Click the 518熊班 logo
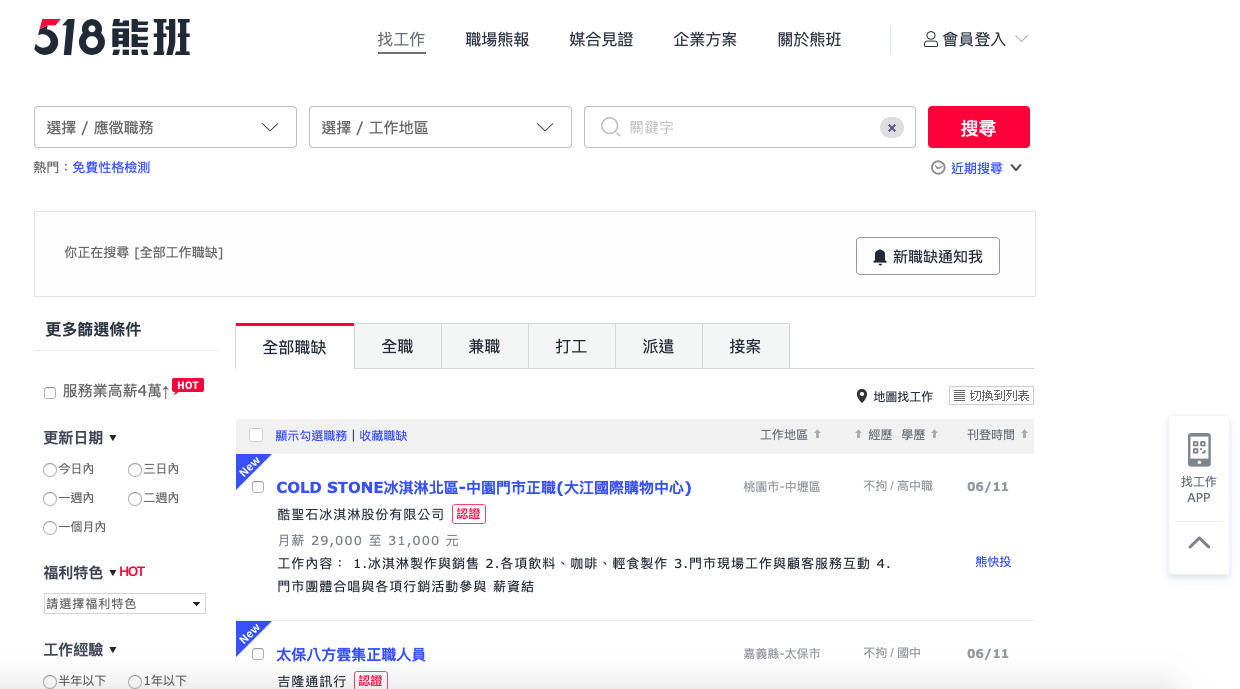 coord(112,38)
